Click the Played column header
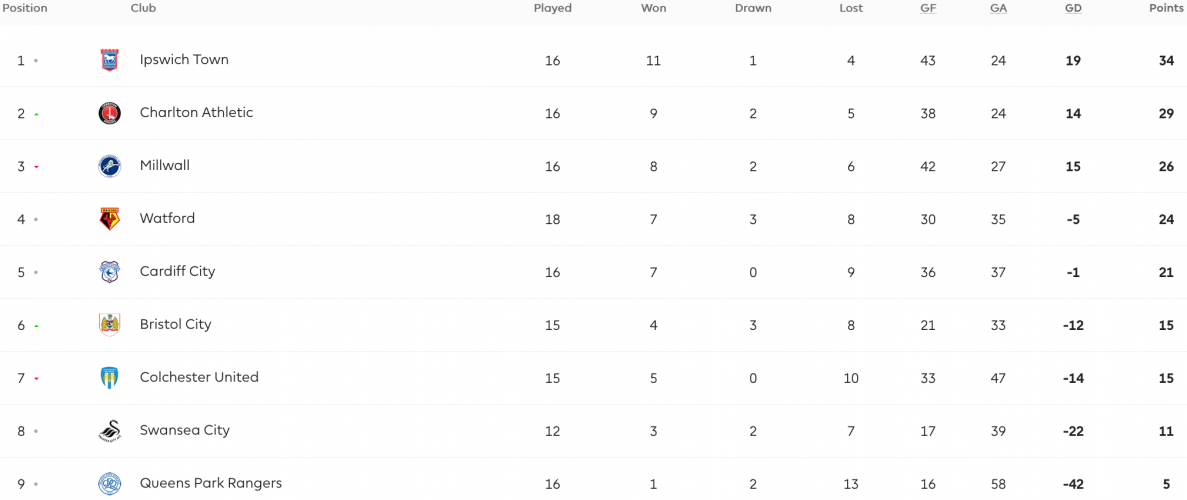 pyautogui.click(x=553, y=8)
